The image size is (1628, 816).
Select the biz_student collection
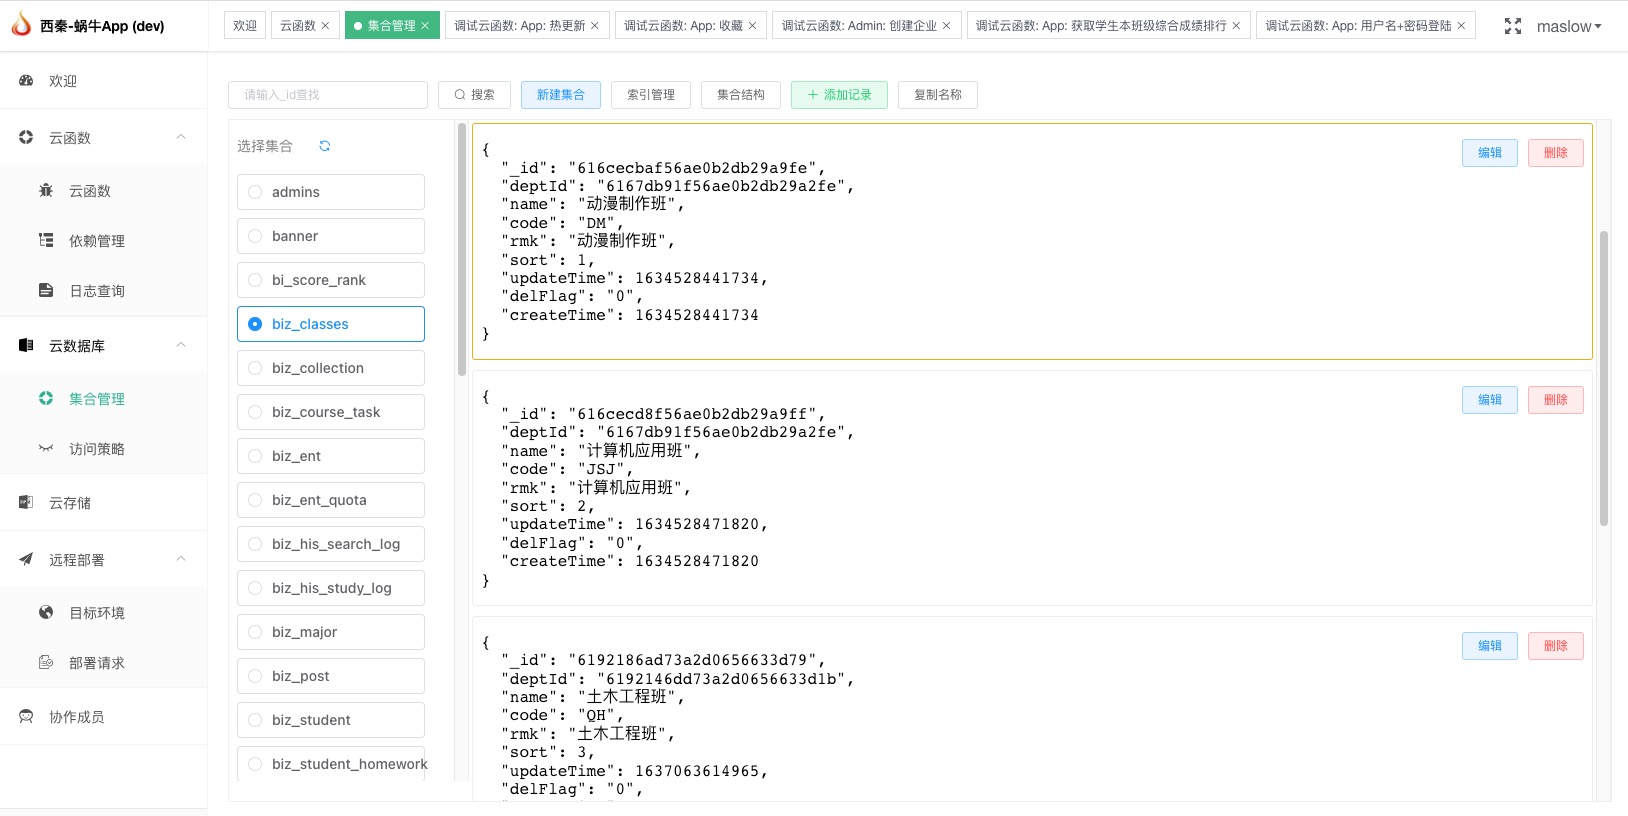(331, 720)
